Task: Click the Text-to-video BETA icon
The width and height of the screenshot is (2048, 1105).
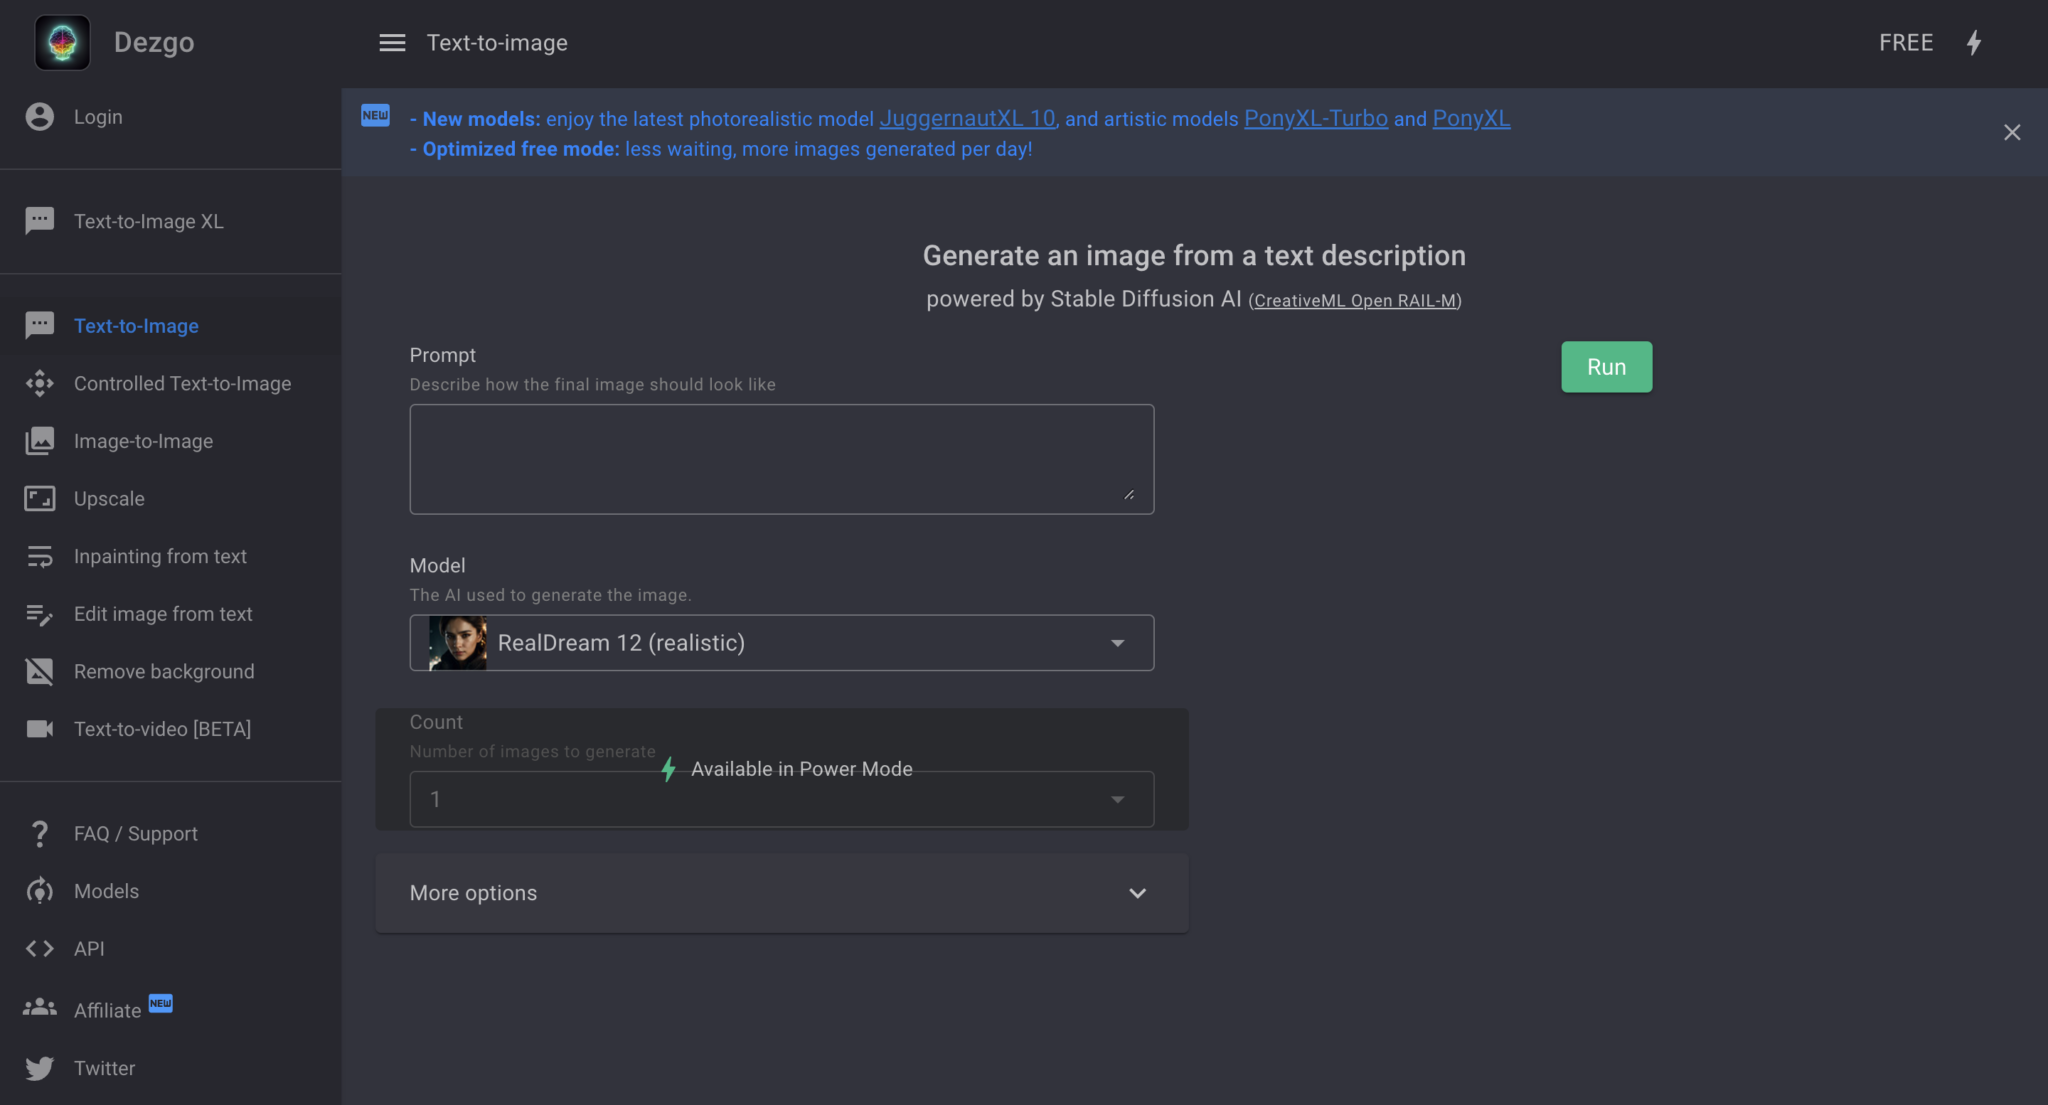Action: (x=38, y=728)
